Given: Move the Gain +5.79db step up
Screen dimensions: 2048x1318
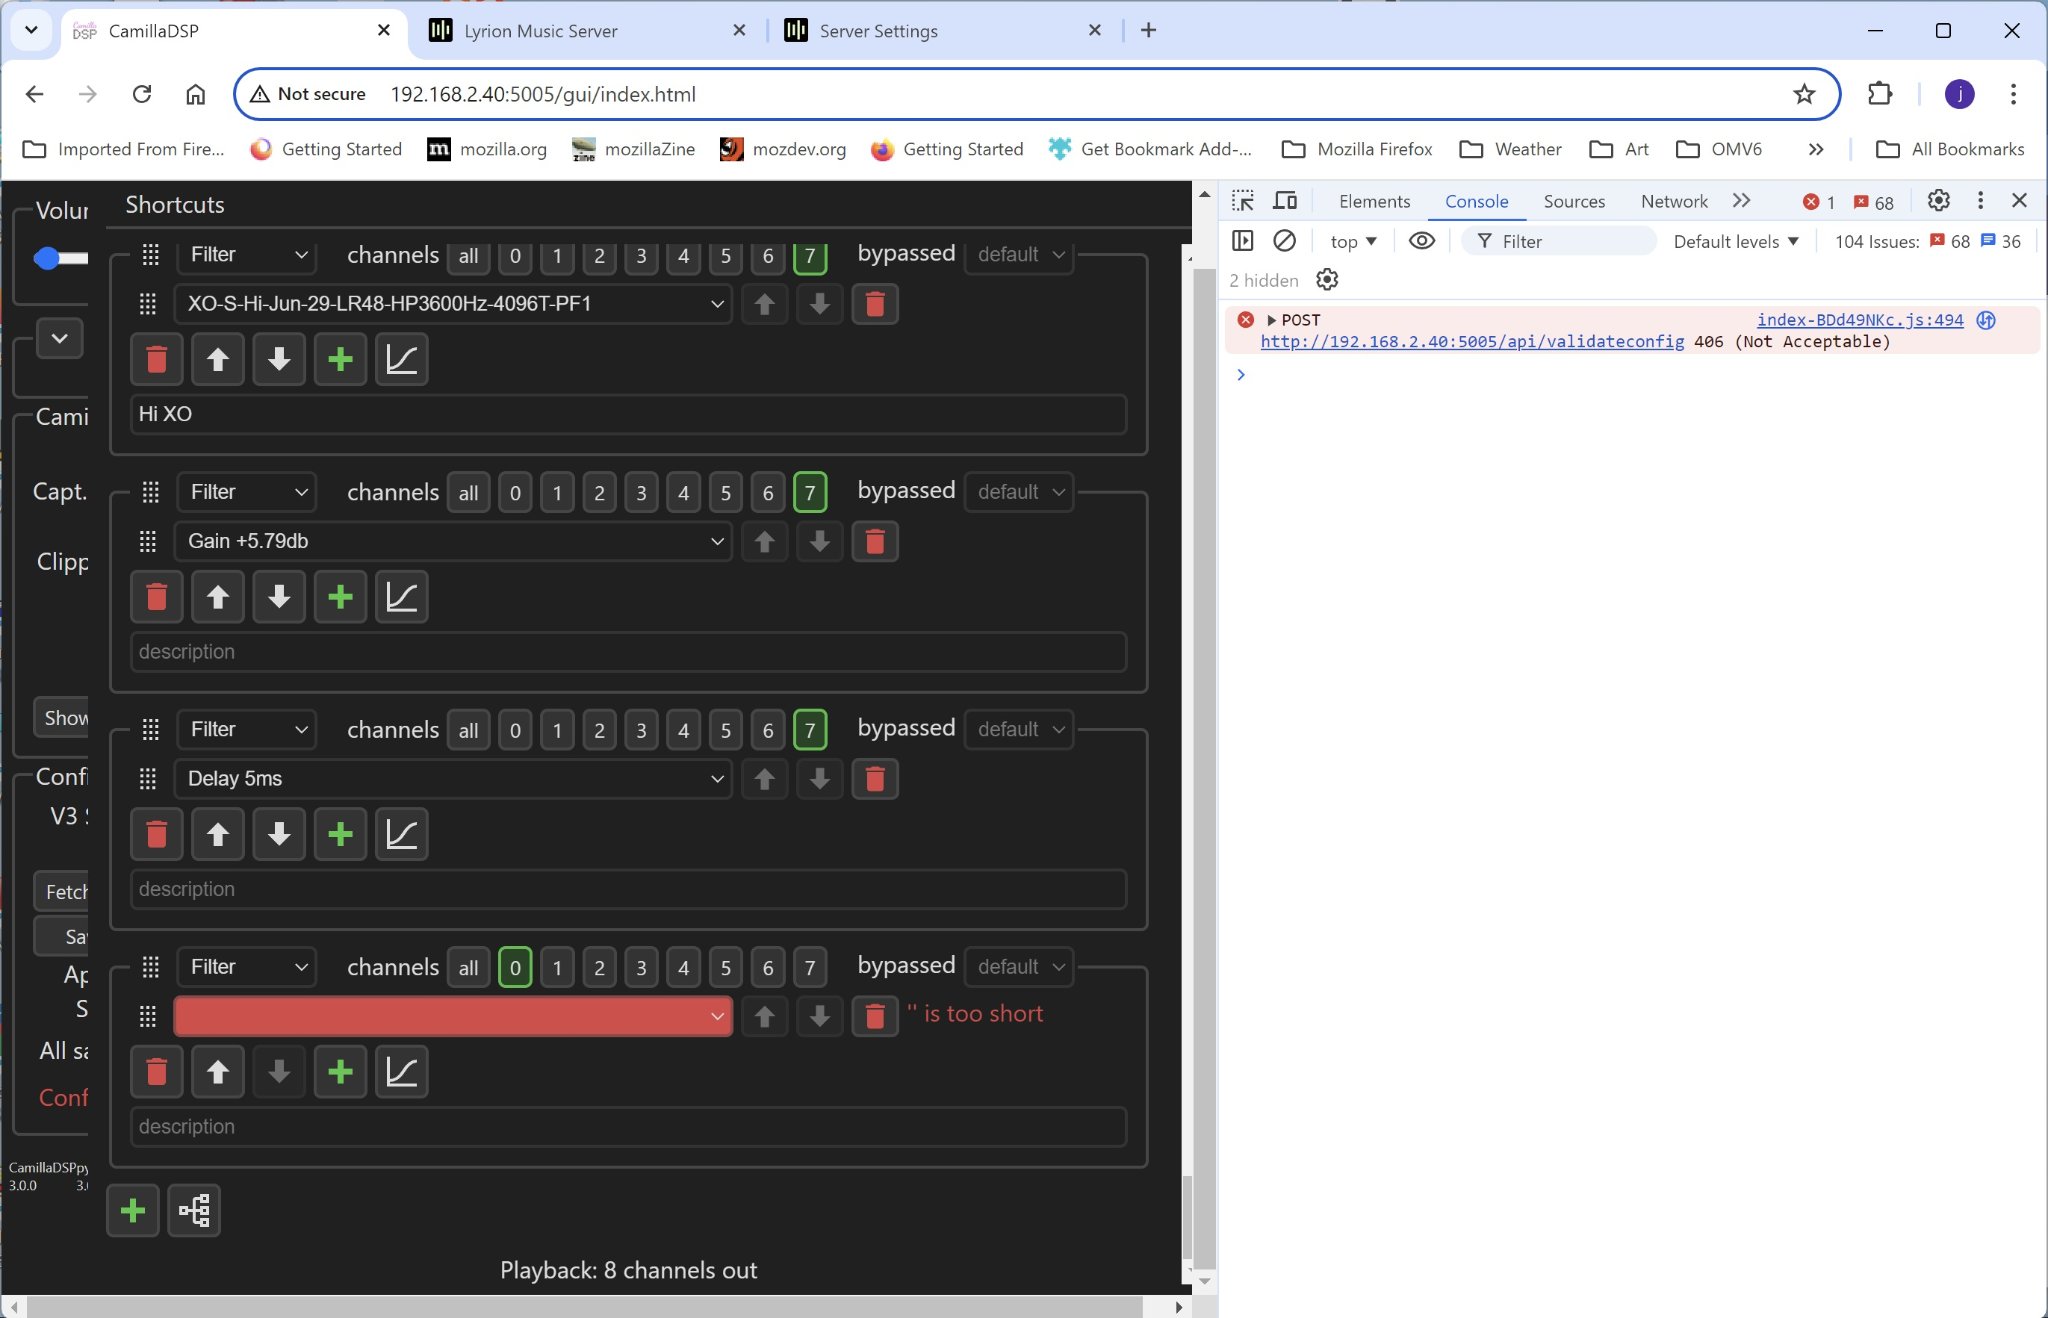Looking at the screenshot, I should click(218, 597).
